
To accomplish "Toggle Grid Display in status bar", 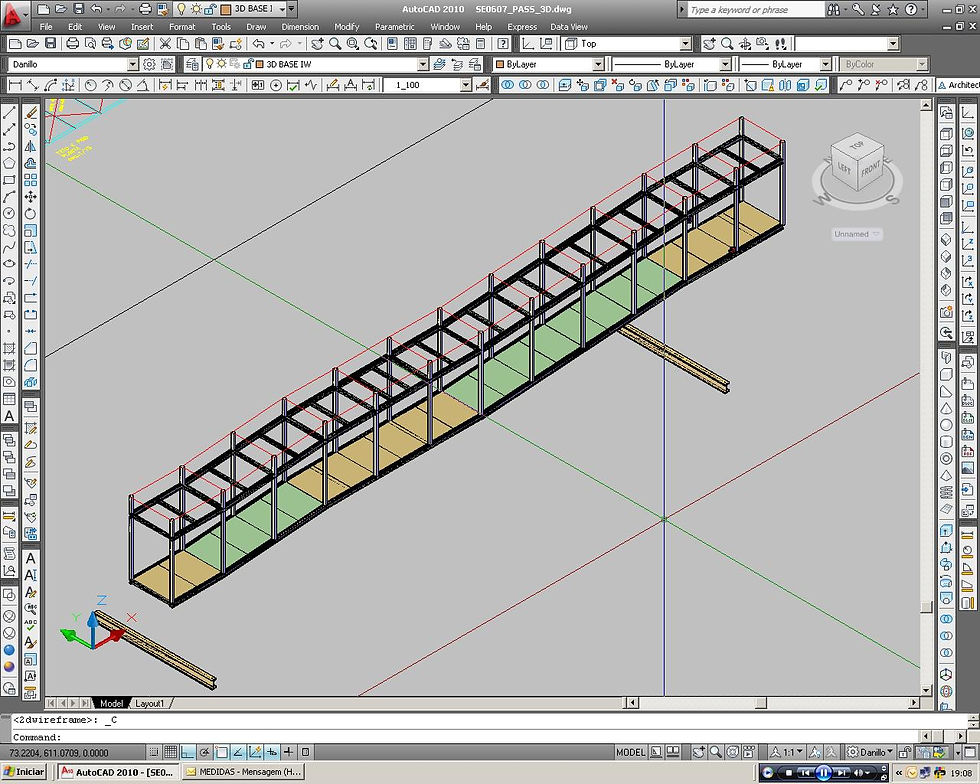I will tap(171, 752).
